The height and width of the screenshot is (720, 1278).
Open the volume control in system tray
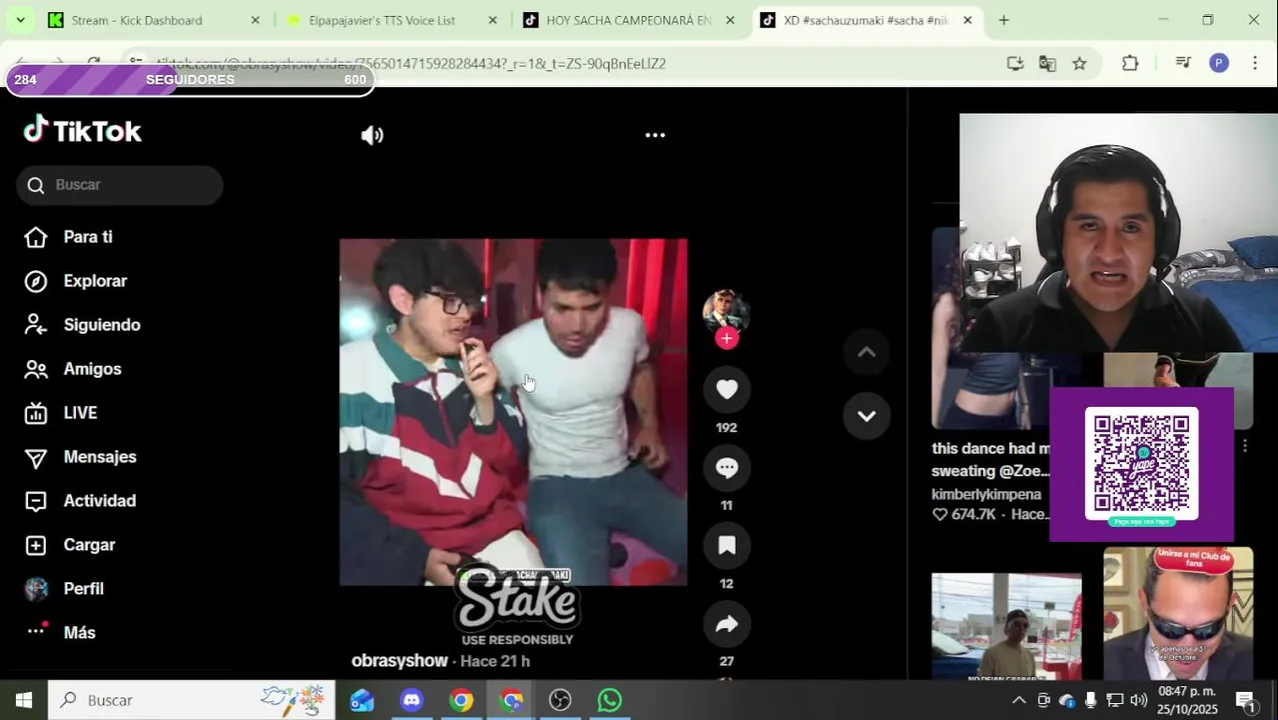click(1138, 700)
